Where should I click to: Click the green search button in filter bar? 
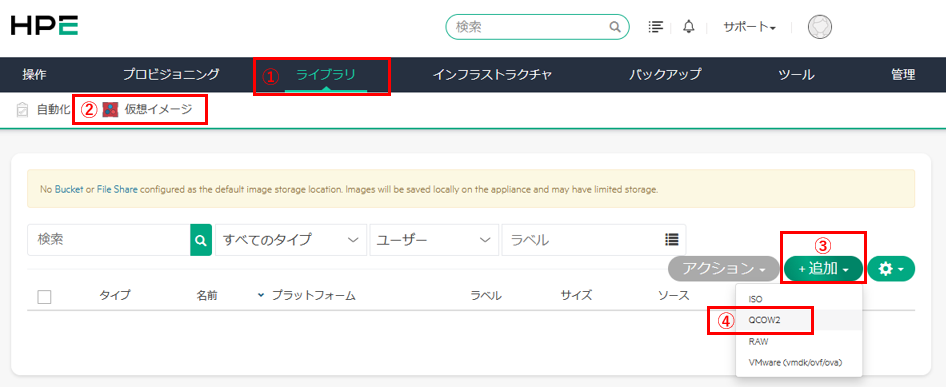click(201, 240)
